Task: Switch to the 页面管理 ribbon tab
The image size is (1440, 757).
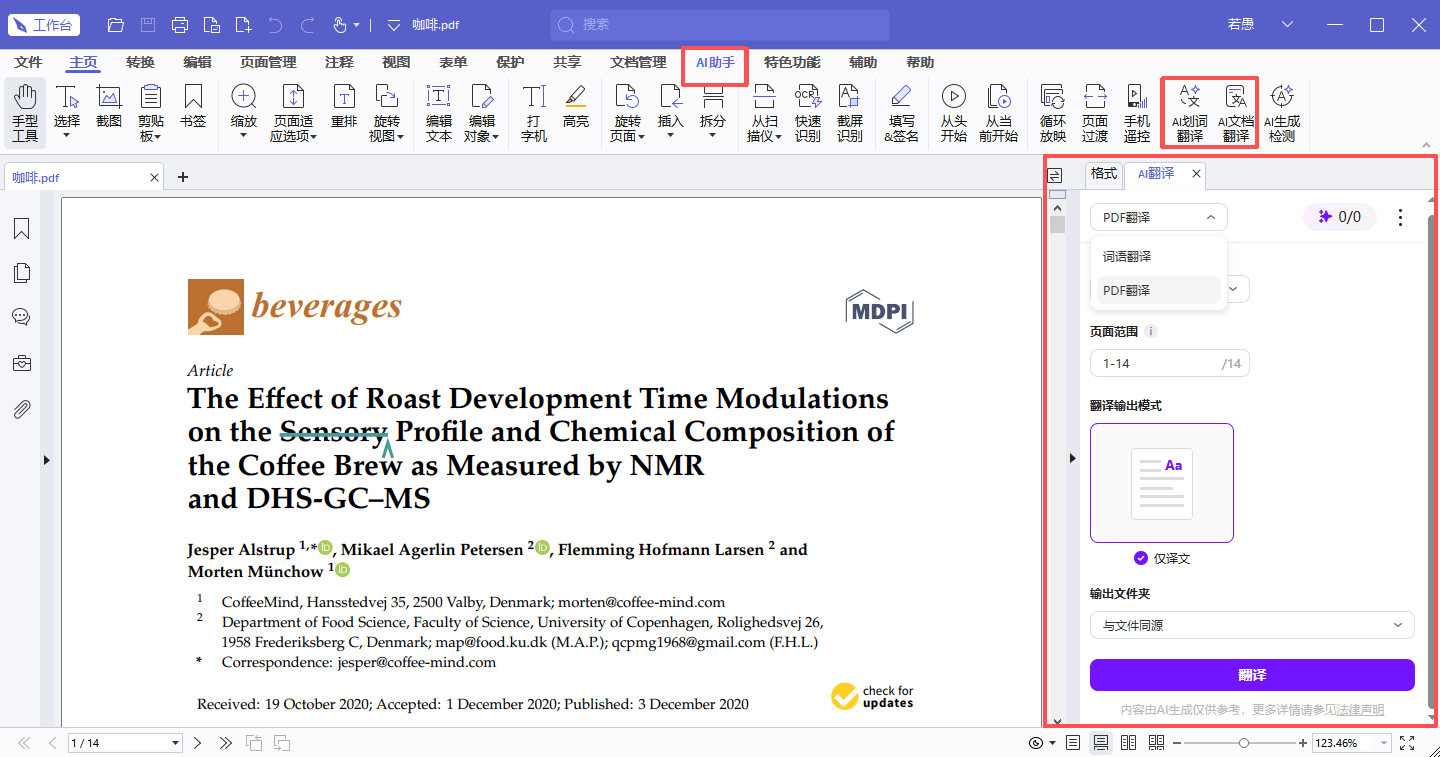Action: [x=268, y=62]
